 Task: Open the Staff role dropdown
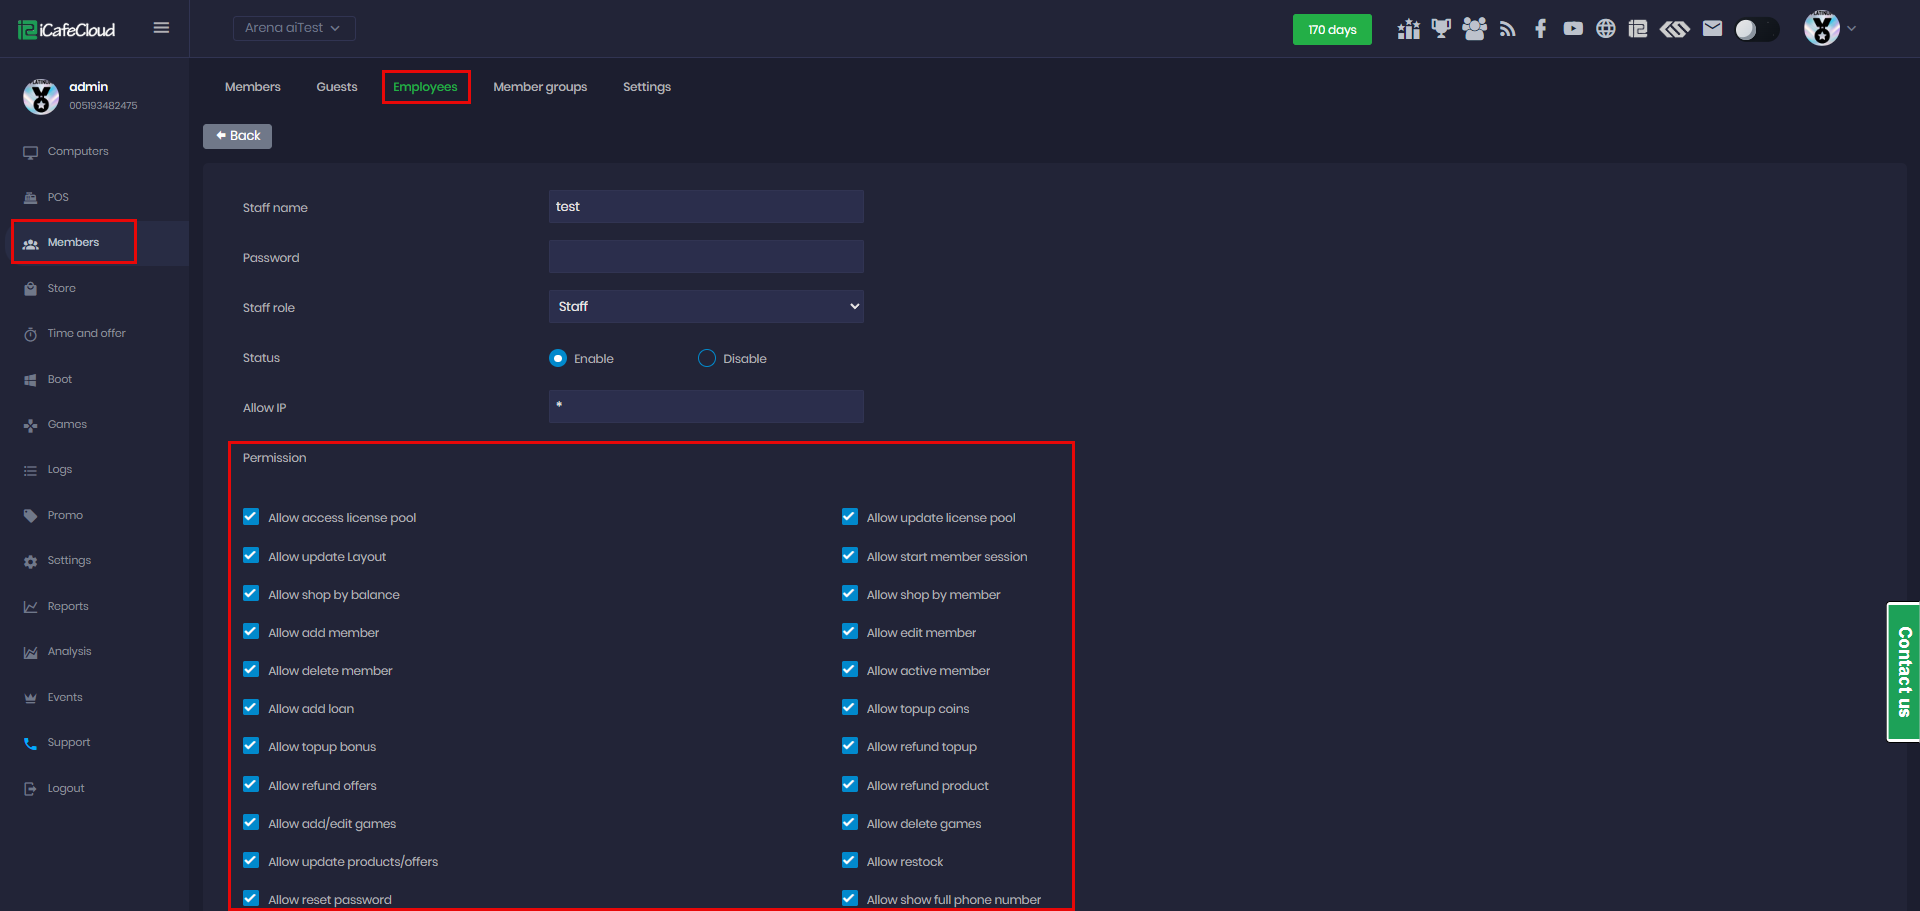pyautogui.click(x=706, y=307)
